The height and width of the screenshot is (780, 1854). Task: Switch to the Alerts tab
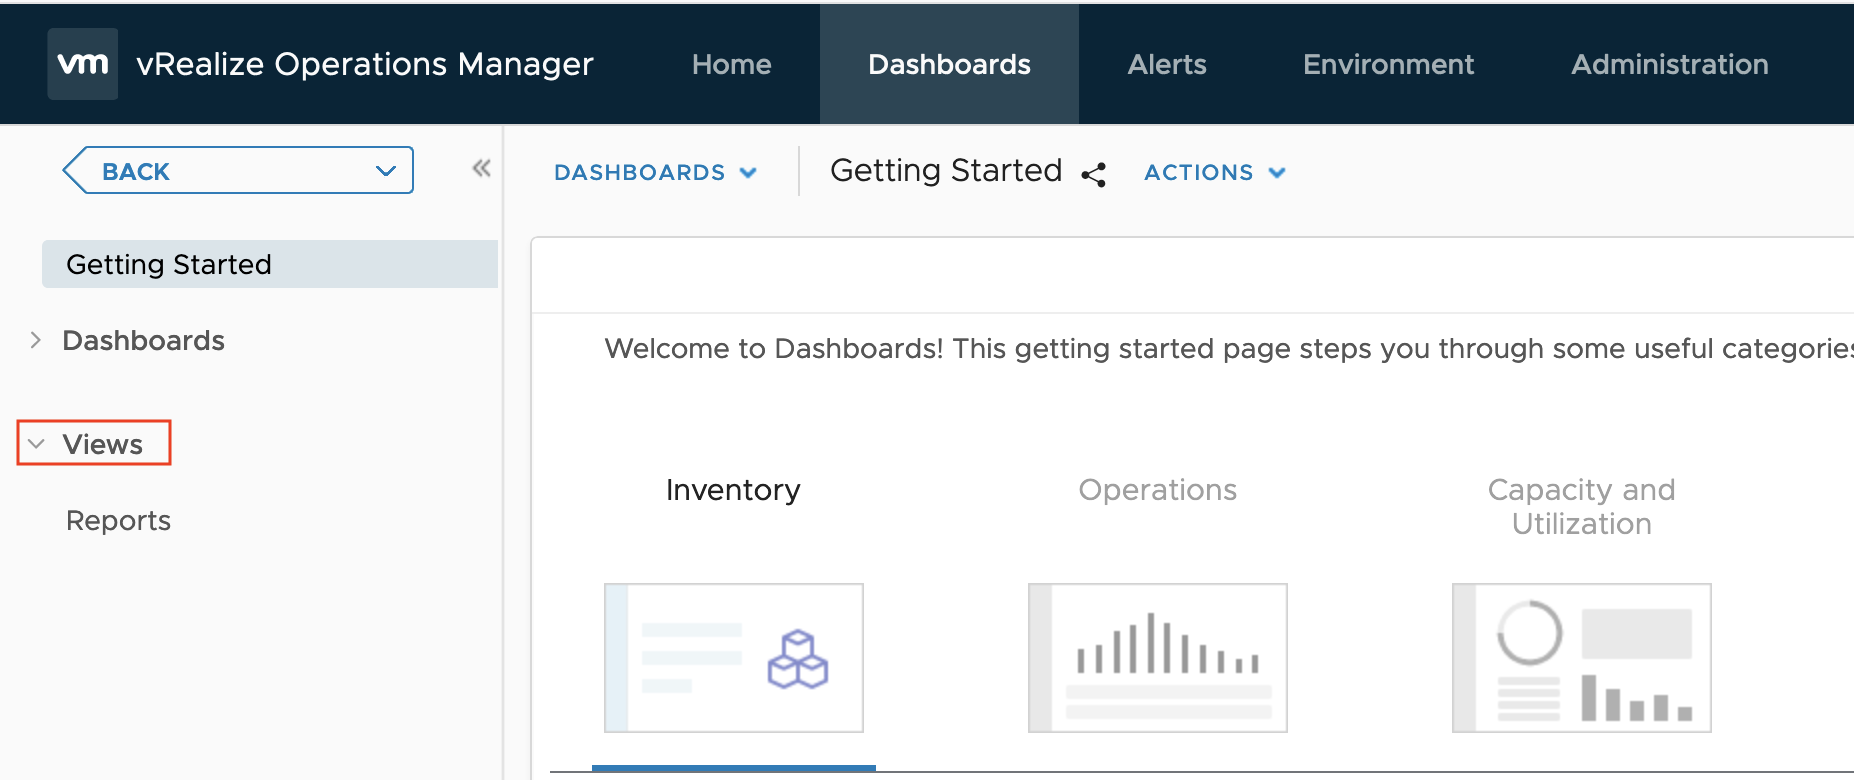pyautogui.click(x=1167, y=64)
